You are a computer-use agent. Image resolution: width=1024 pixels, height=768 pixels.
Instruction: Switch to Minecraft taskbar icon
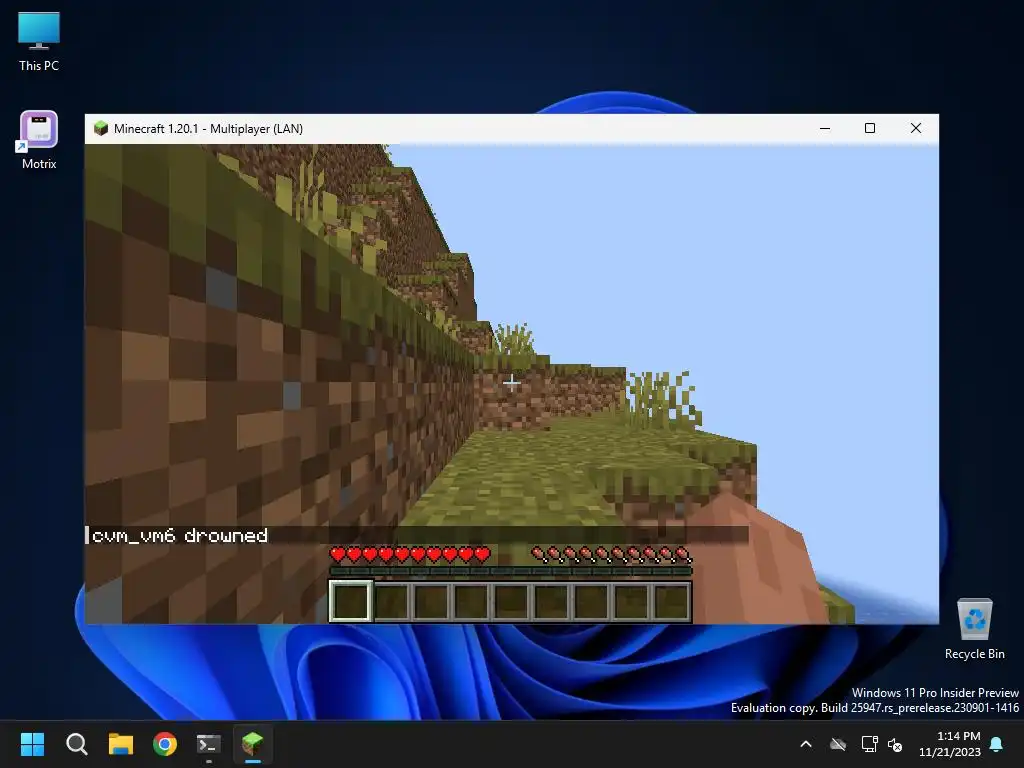(x=253, y=744)
